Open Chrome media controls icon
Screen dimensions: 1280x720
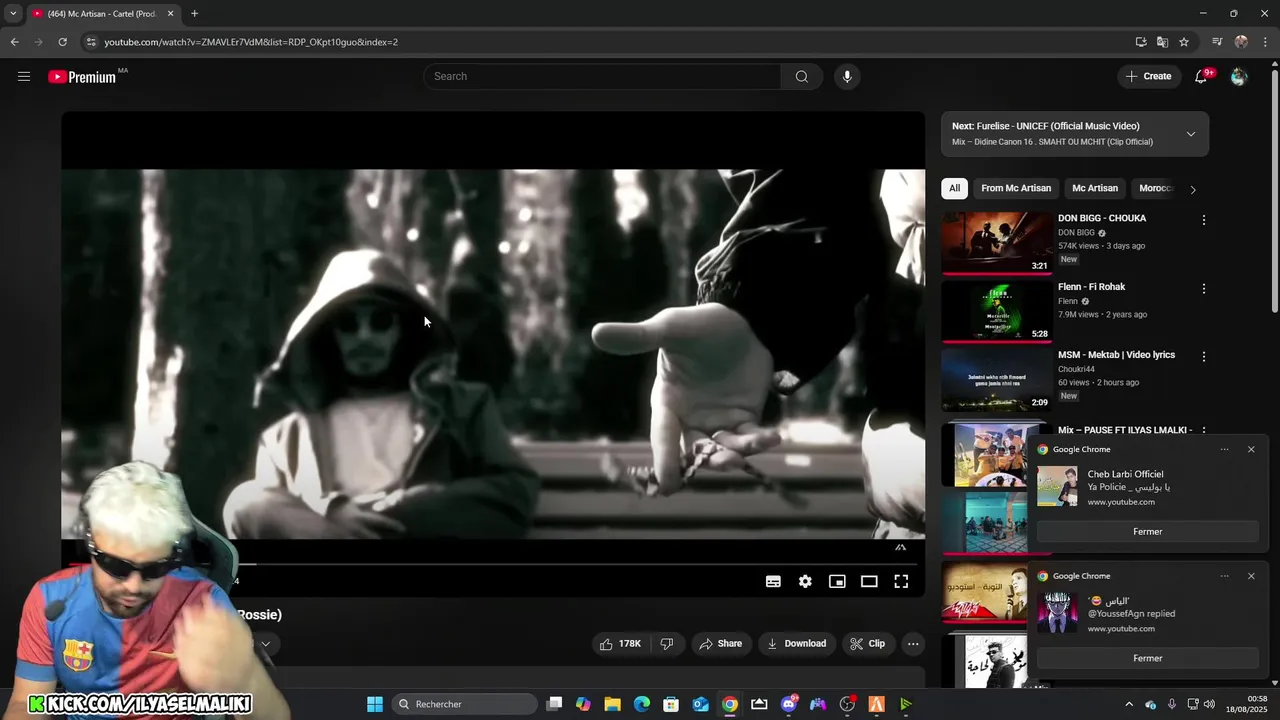pyautogui.click(x=1217, y=42)
